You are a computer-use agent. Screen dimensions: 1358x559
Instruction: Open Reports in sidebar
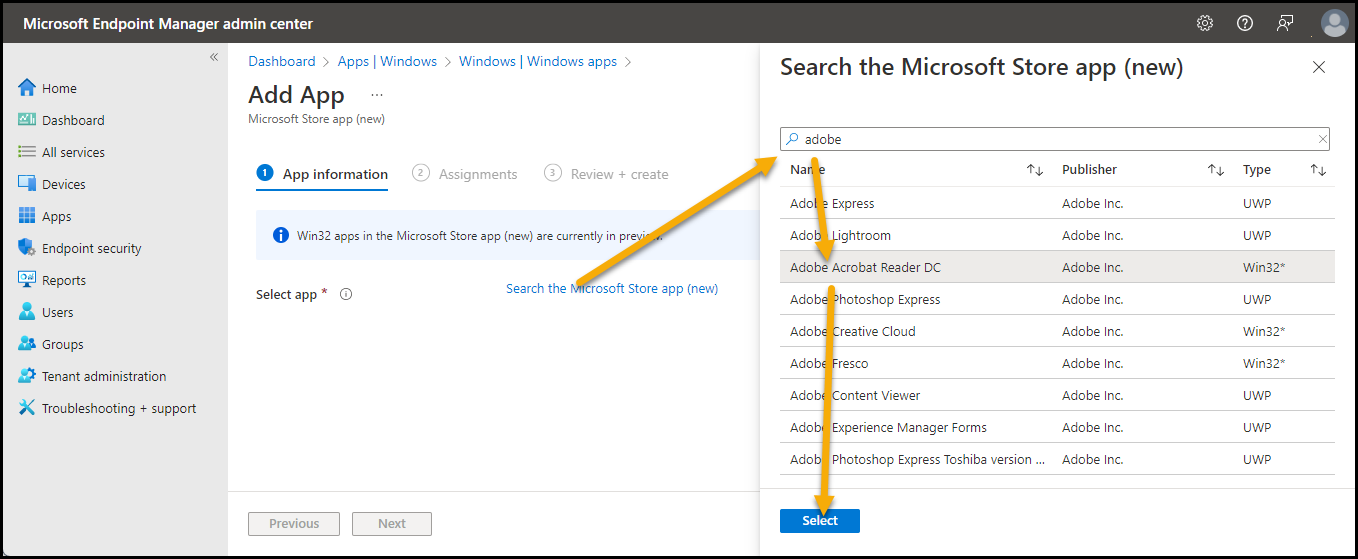click(x=64, y=280)
